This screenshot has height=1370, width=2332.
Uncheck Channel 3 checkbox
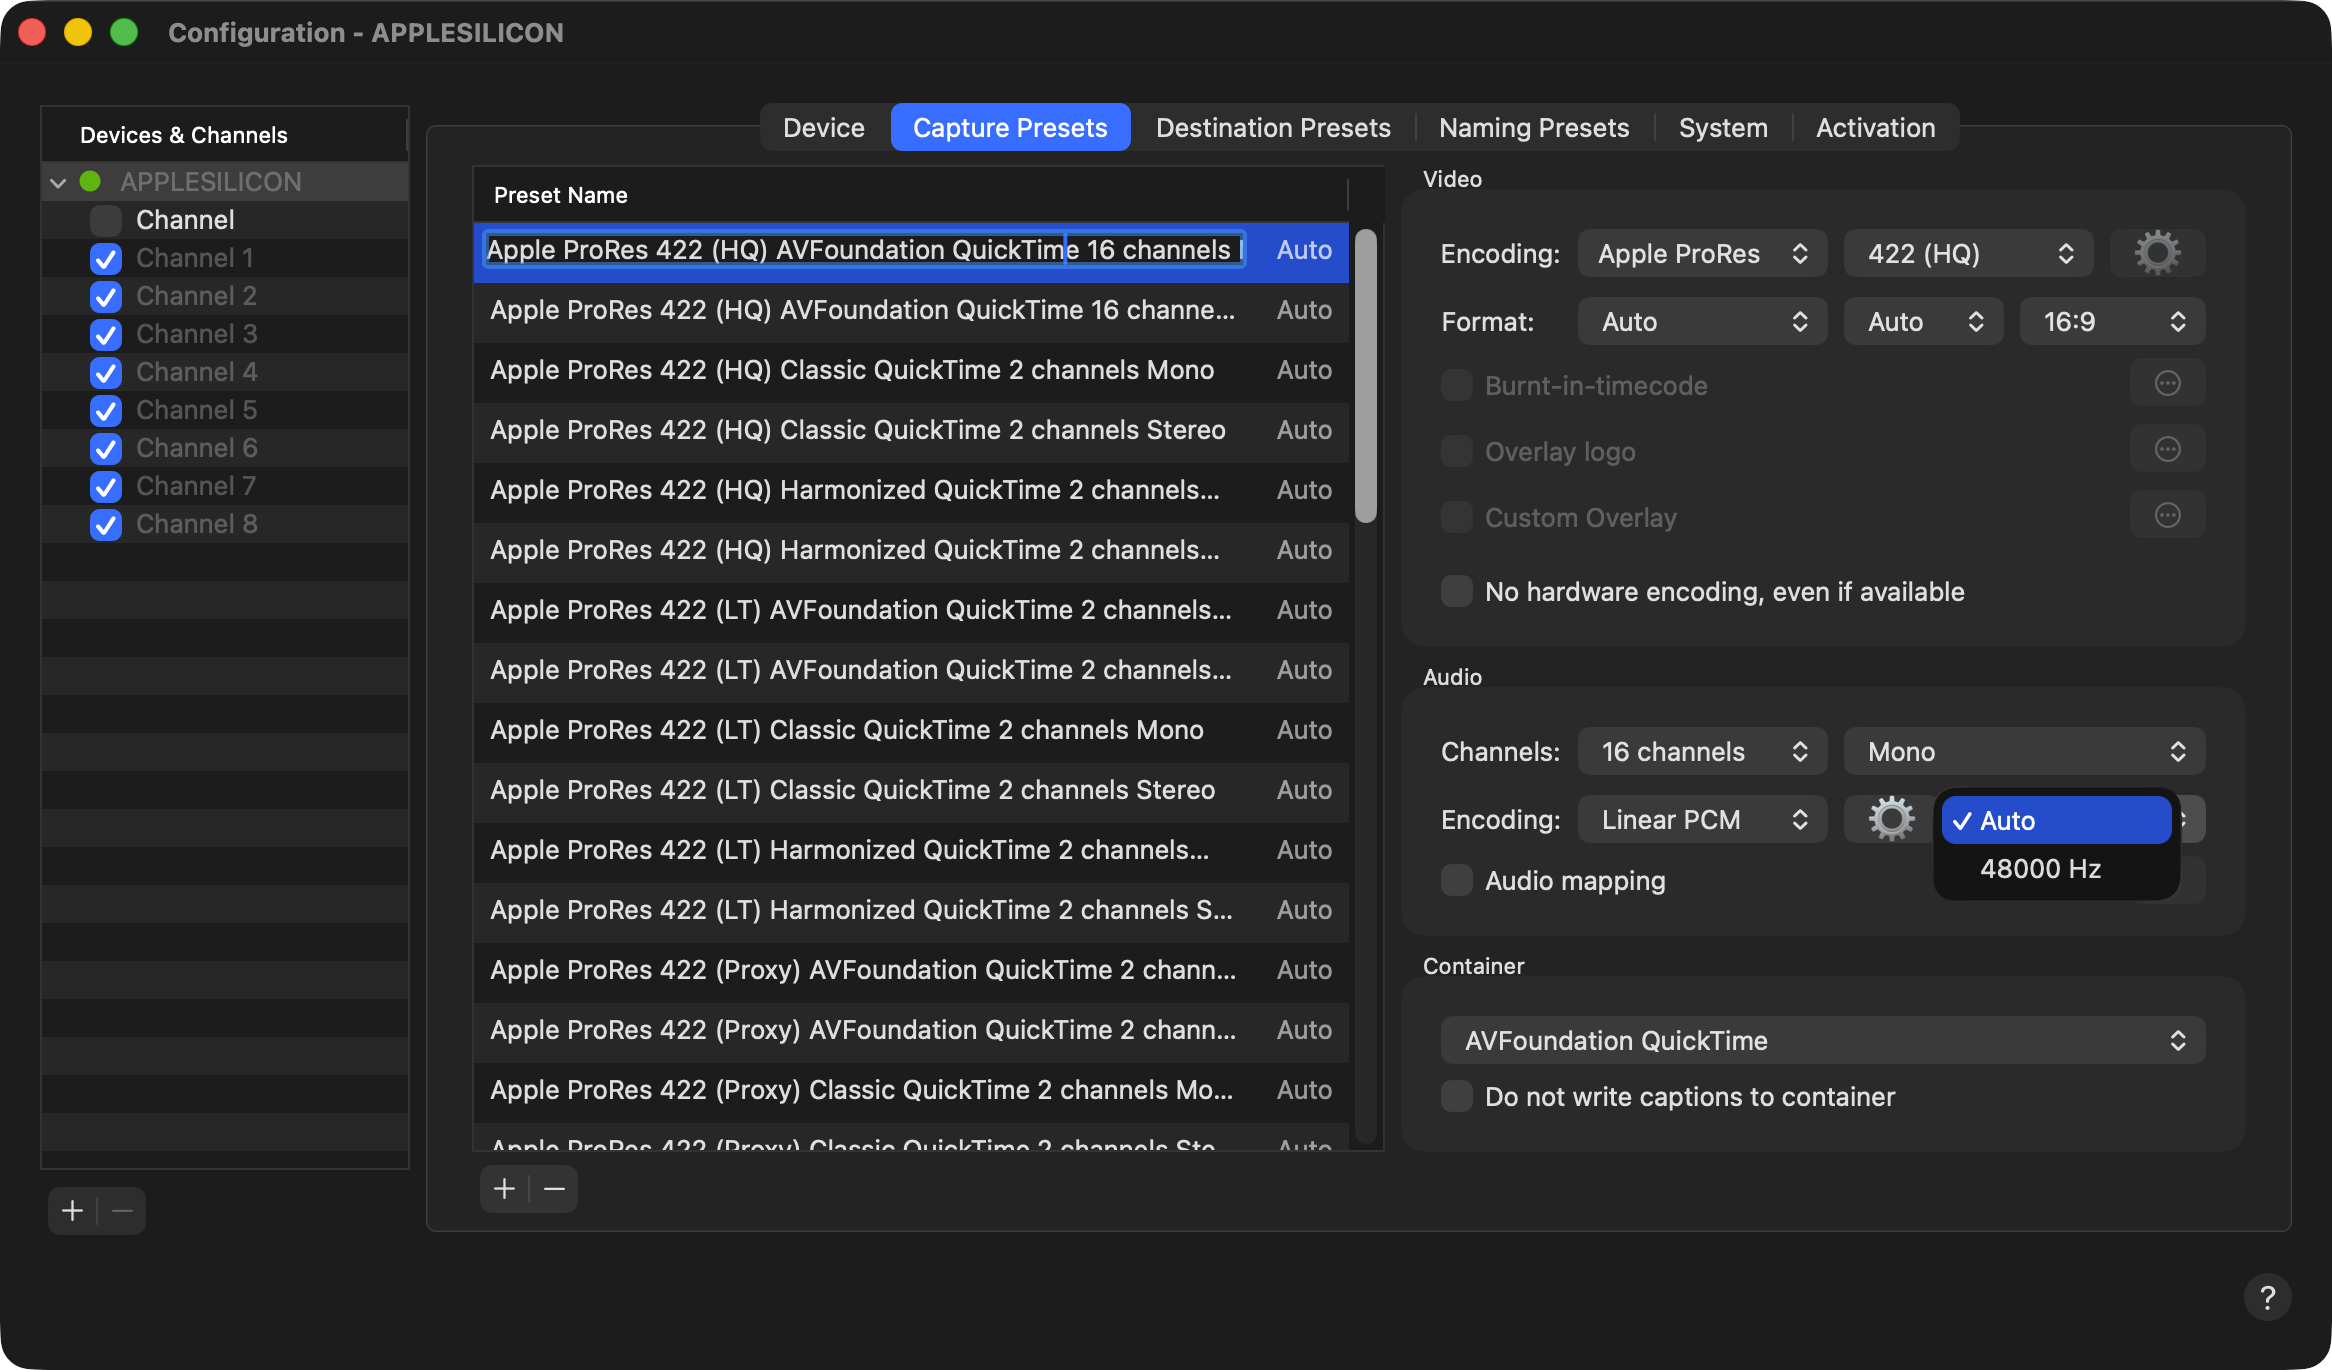point(106,334)
